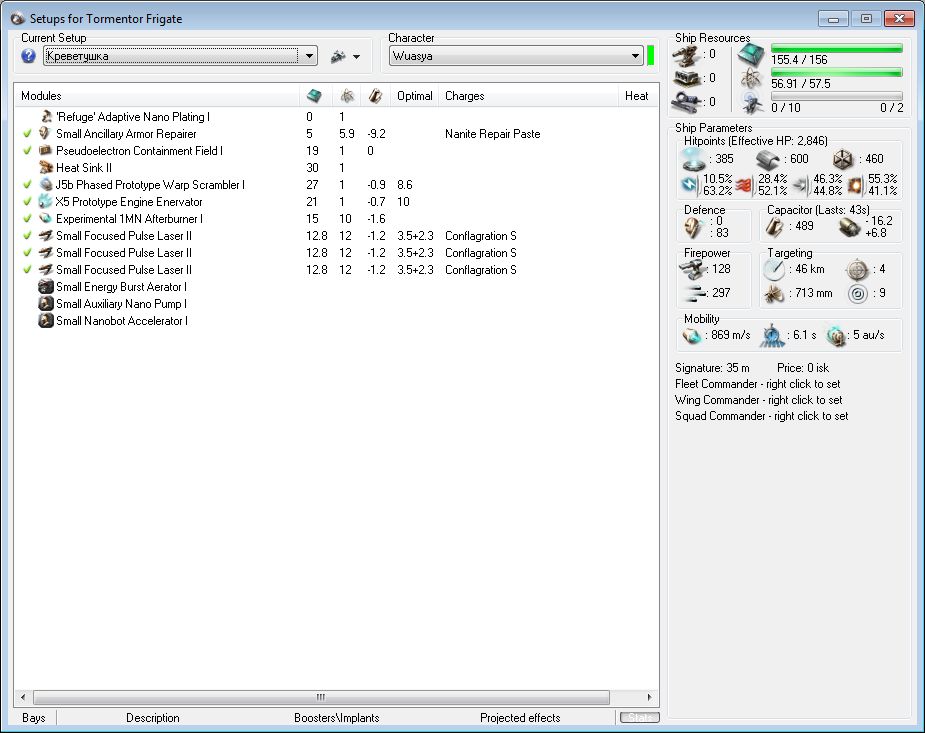
Task: Click the structure hitpoints icon
Action: coord(844,158)
